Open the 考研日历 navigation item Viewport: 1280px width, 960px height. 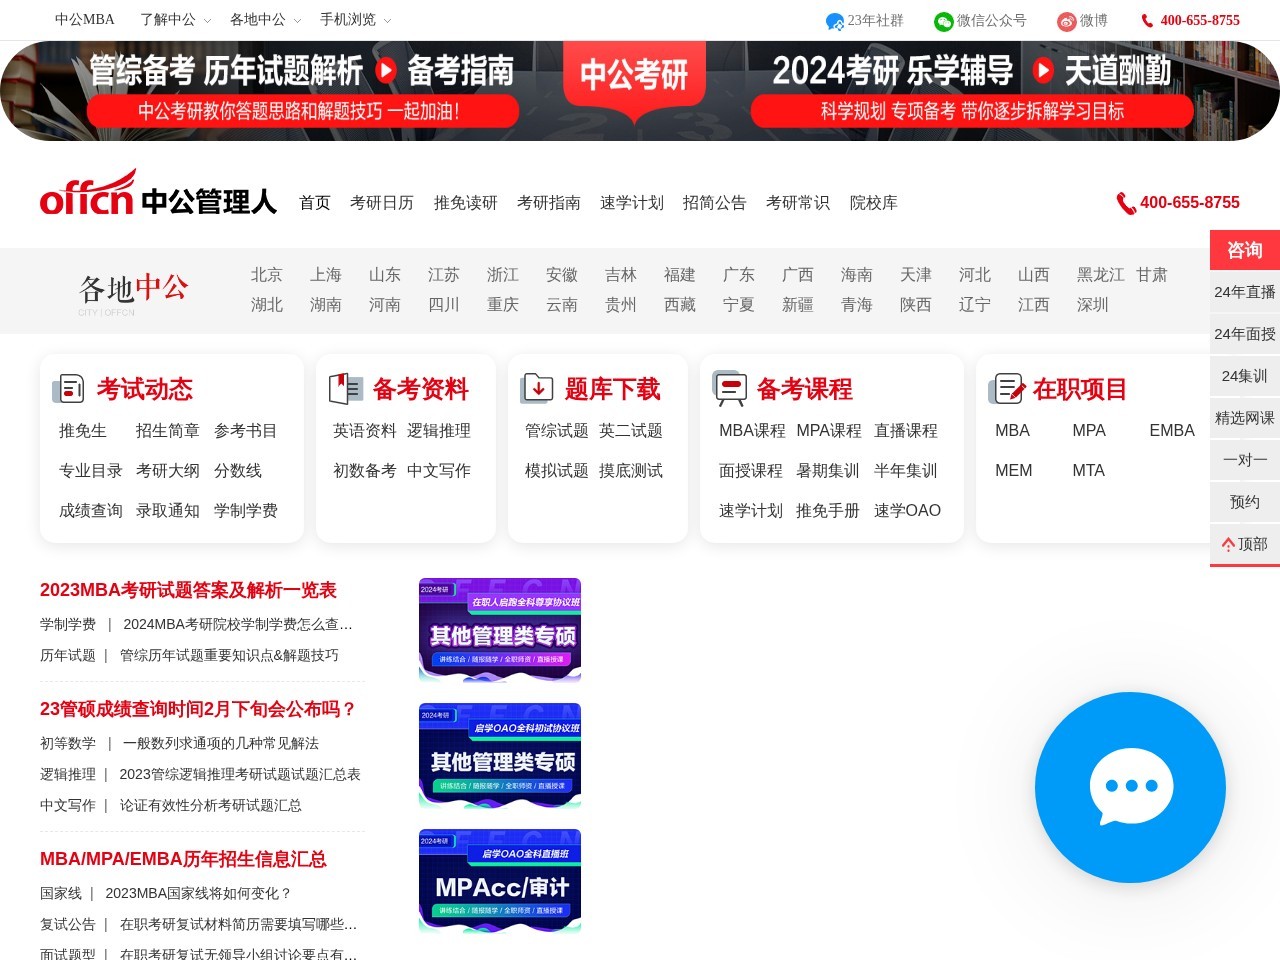381,203
